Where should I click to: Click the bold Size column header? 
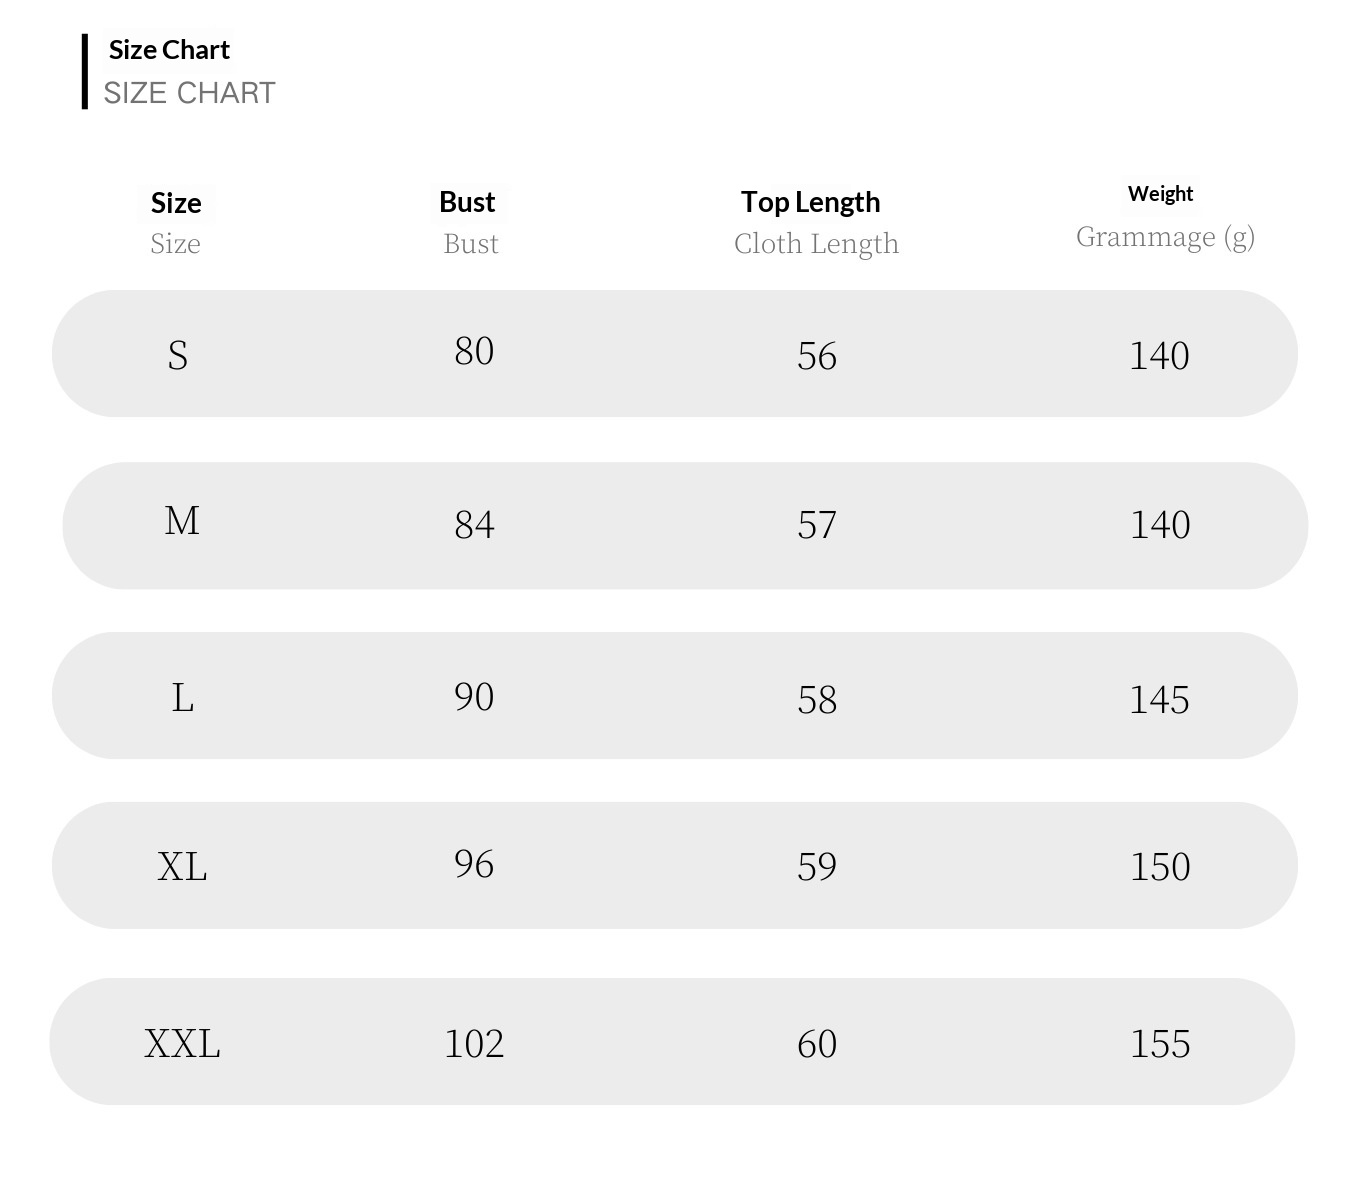[176, 203]
